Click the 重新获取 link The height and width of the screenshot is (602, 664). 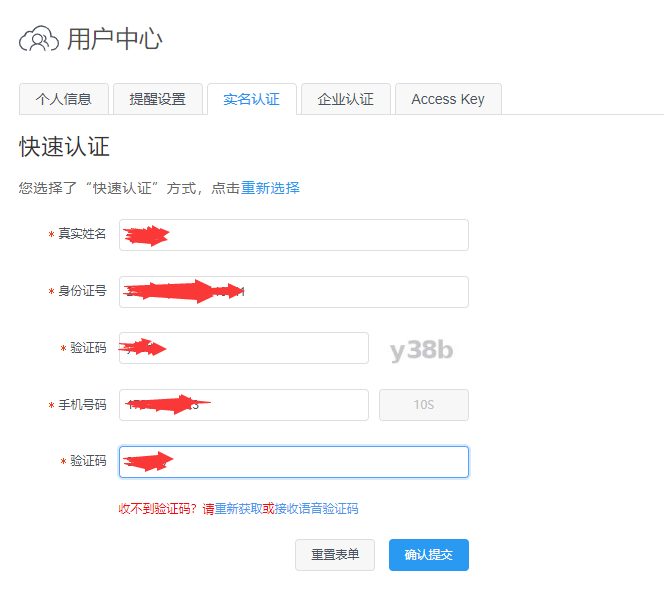pyautogui.click(x=238, y=509)
